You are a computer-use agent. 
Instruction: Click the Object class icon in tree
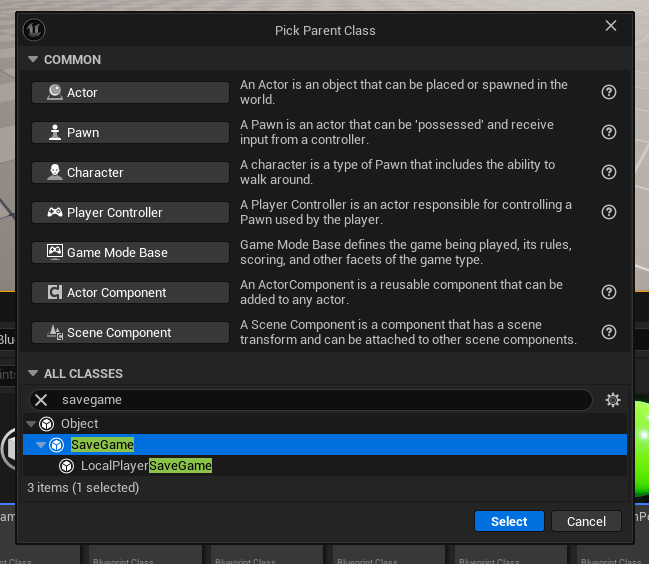[x=46, y=424]
